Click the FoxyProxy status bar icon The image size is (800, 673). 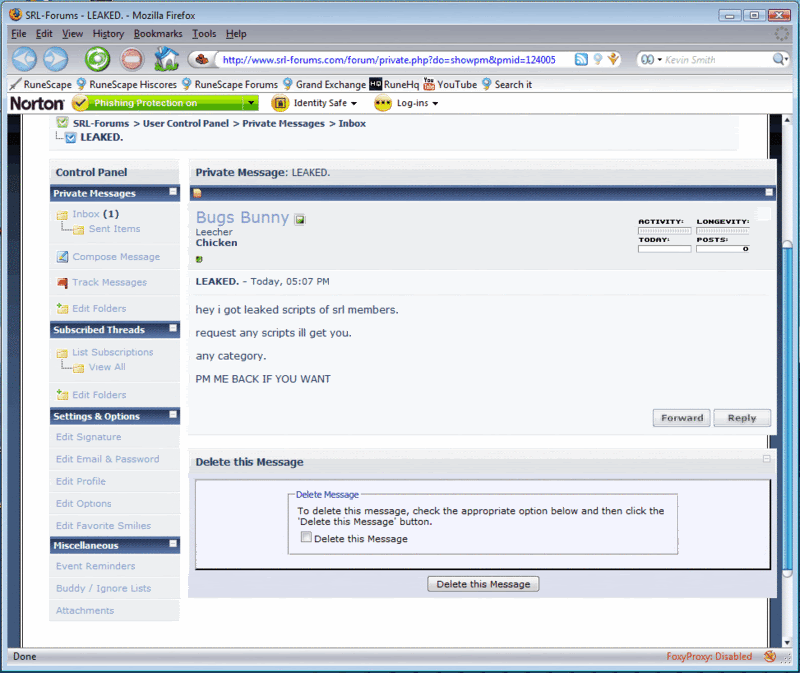pos(770,657)
